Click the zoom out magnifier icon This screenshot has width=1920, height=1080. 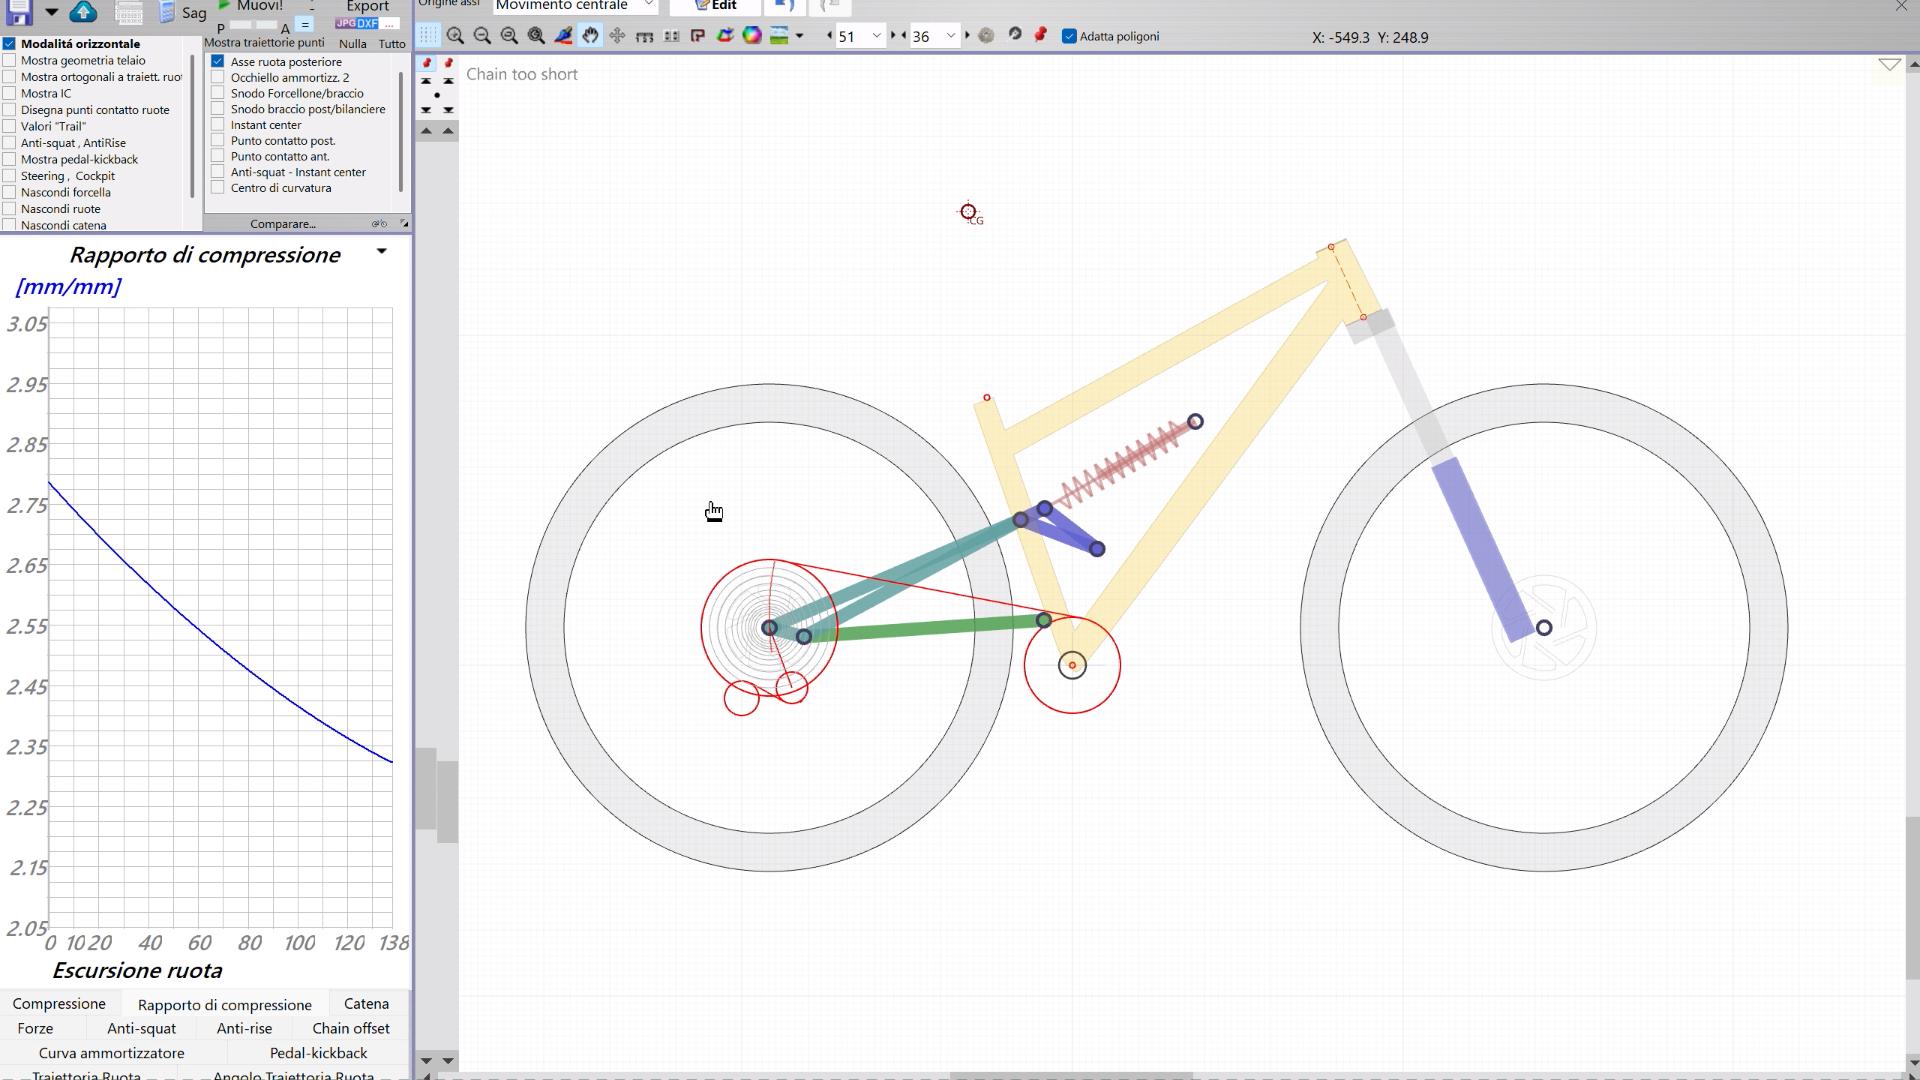[x=482, y=36]
